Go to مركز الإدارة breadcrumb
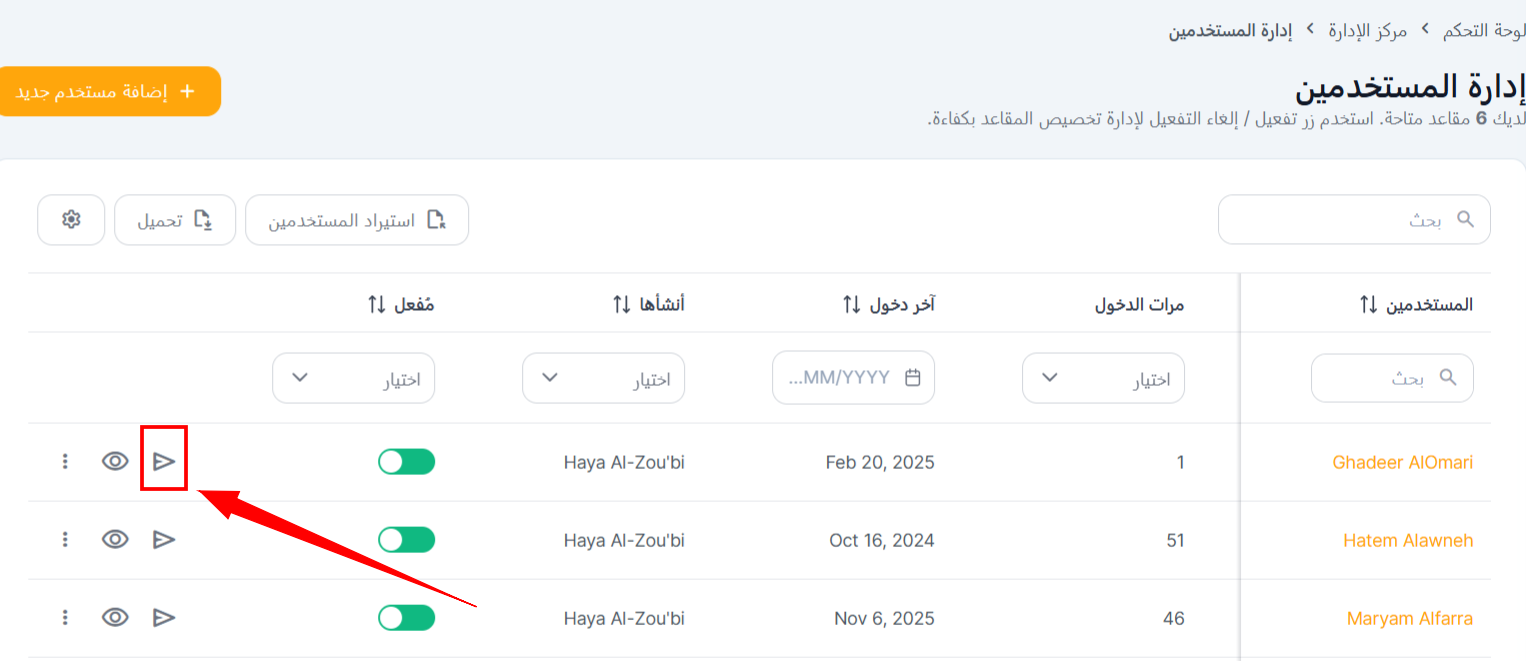Image resolution: width=1526 pixels, height=661 pixels. pyautogui.click(x=1367, y=30)
